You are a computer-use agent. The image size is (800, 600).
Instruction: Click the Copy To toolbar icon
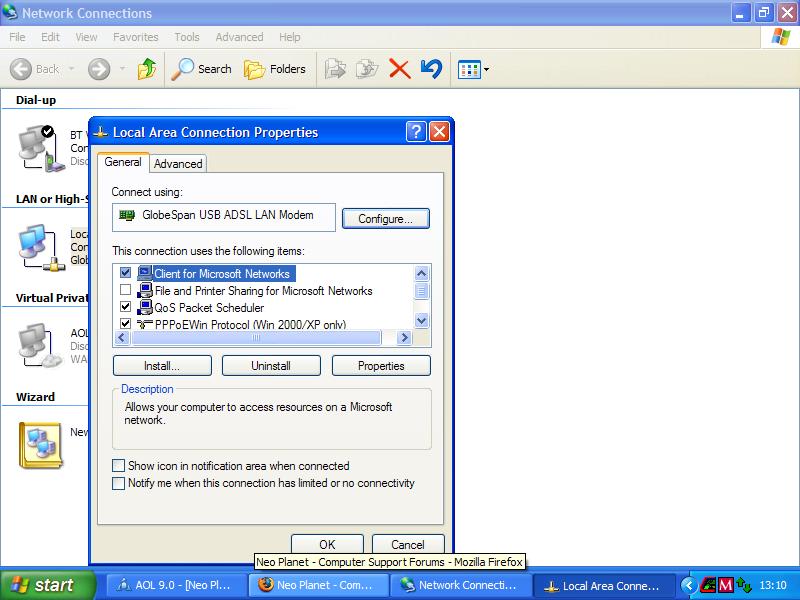coord(367,69)
